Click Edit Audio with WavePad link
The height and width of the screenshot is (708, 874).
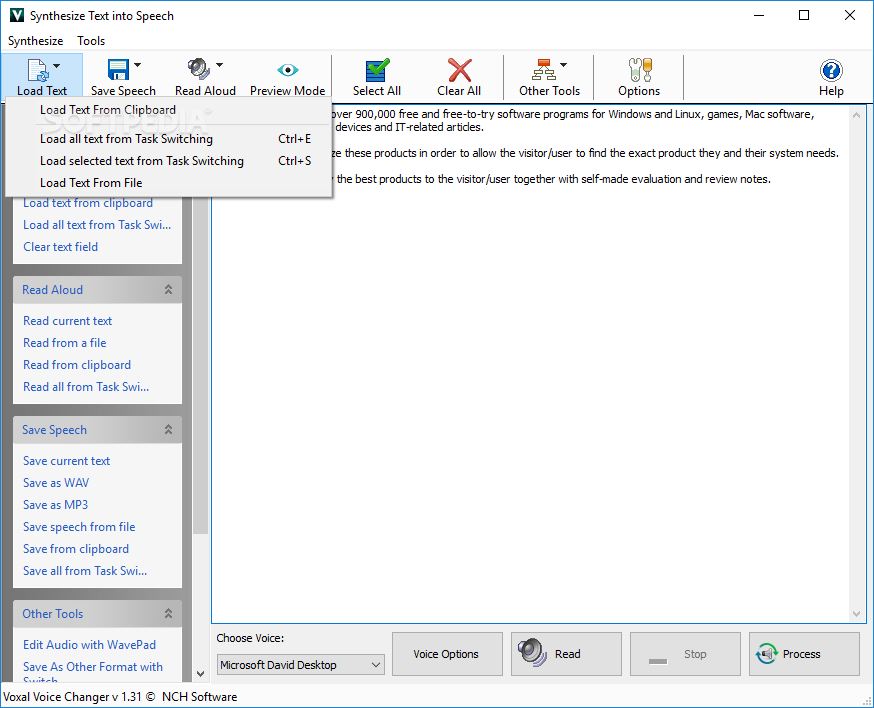coord(89,644)
